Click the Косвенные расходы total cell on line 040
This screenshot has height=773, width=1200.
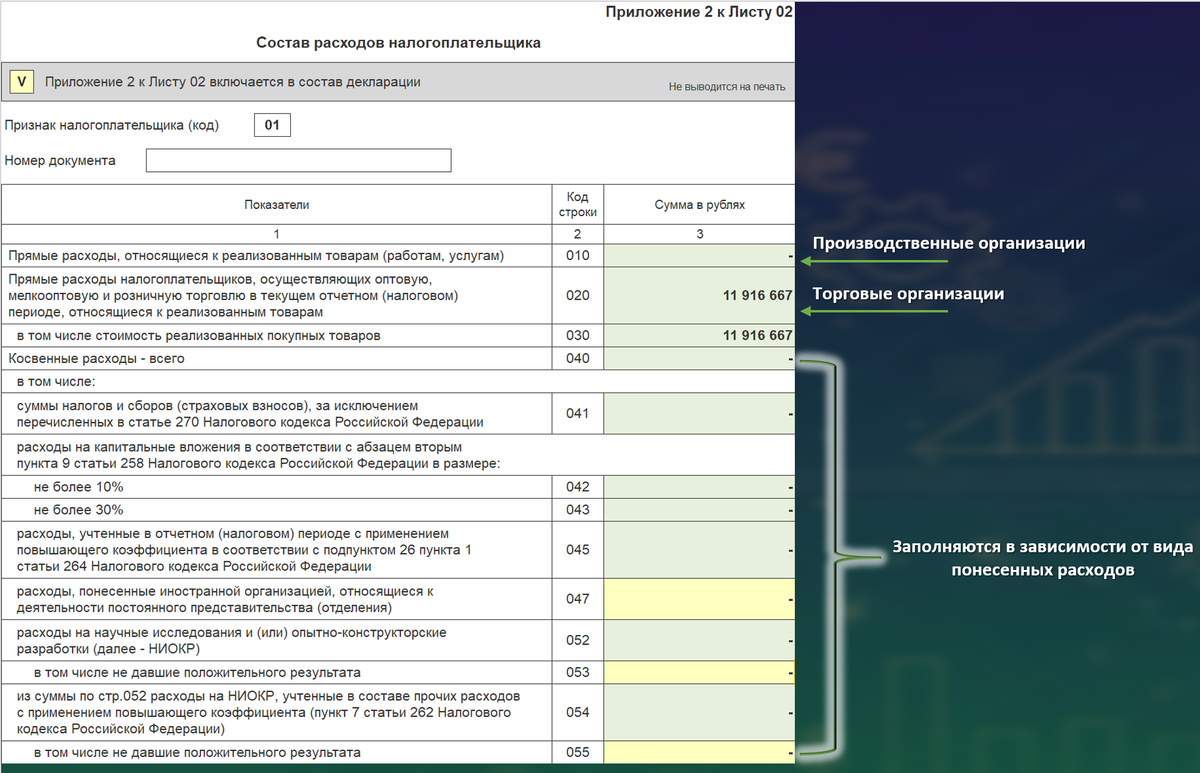click(698, 358)
